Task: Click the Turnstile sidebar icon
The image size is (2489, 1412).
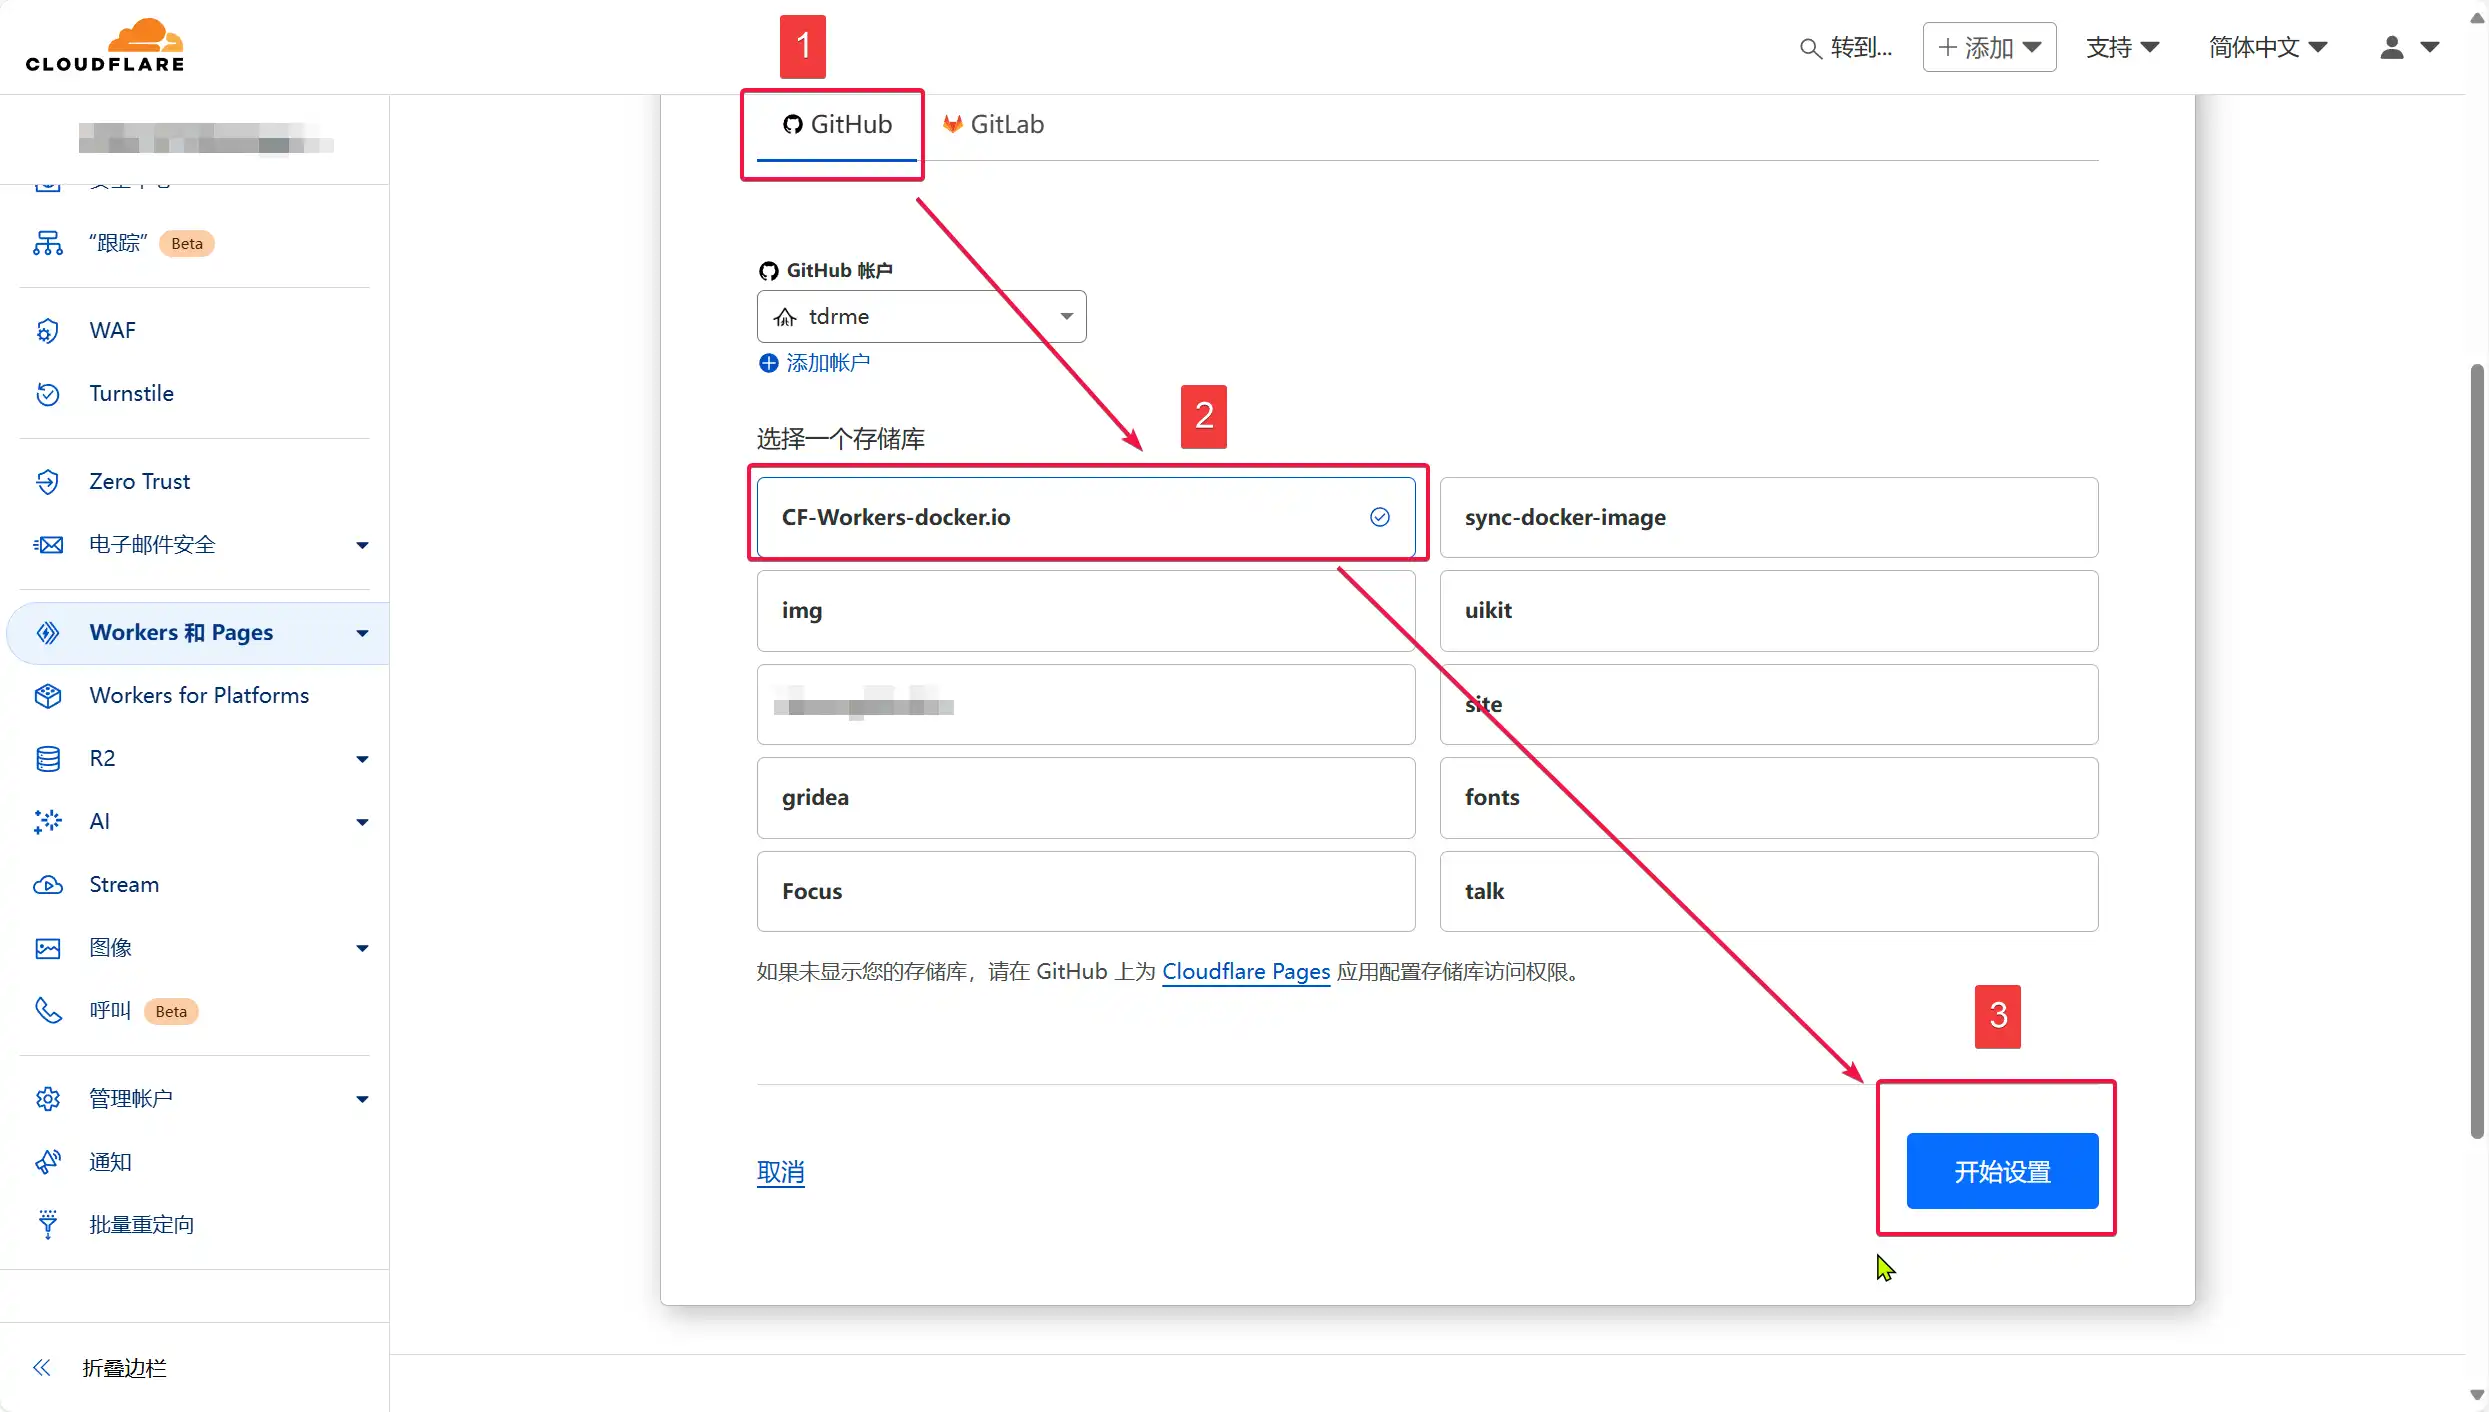Action: click(x=47, y=394)
